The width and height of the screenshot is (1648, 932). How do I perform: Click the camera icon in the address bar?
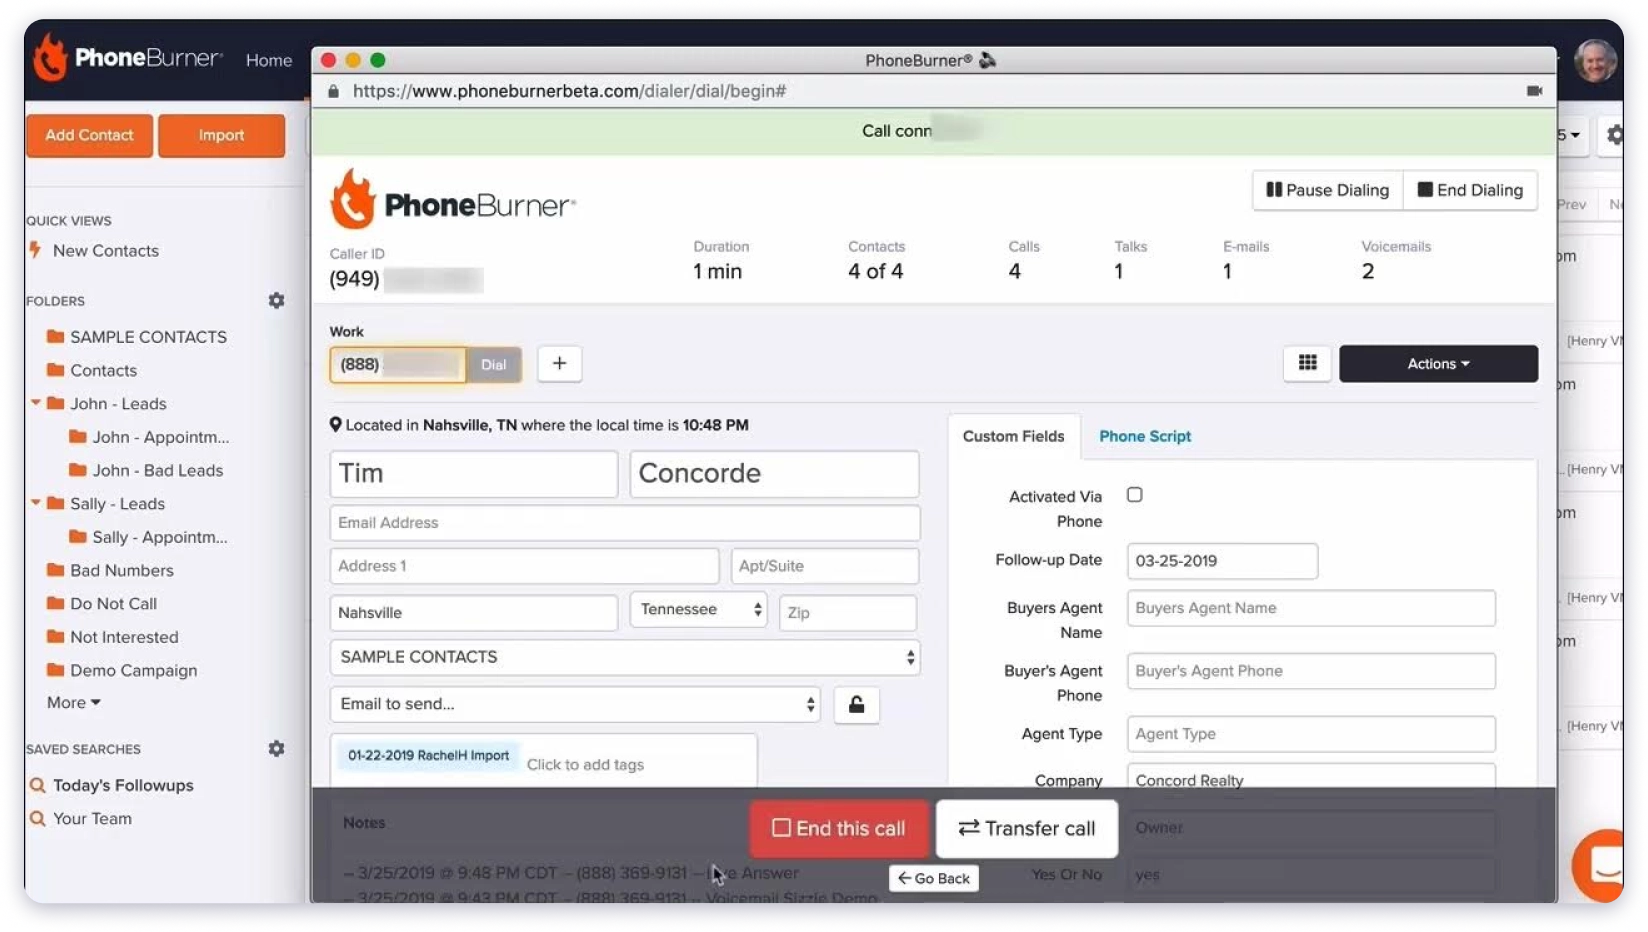(1534, 91)
